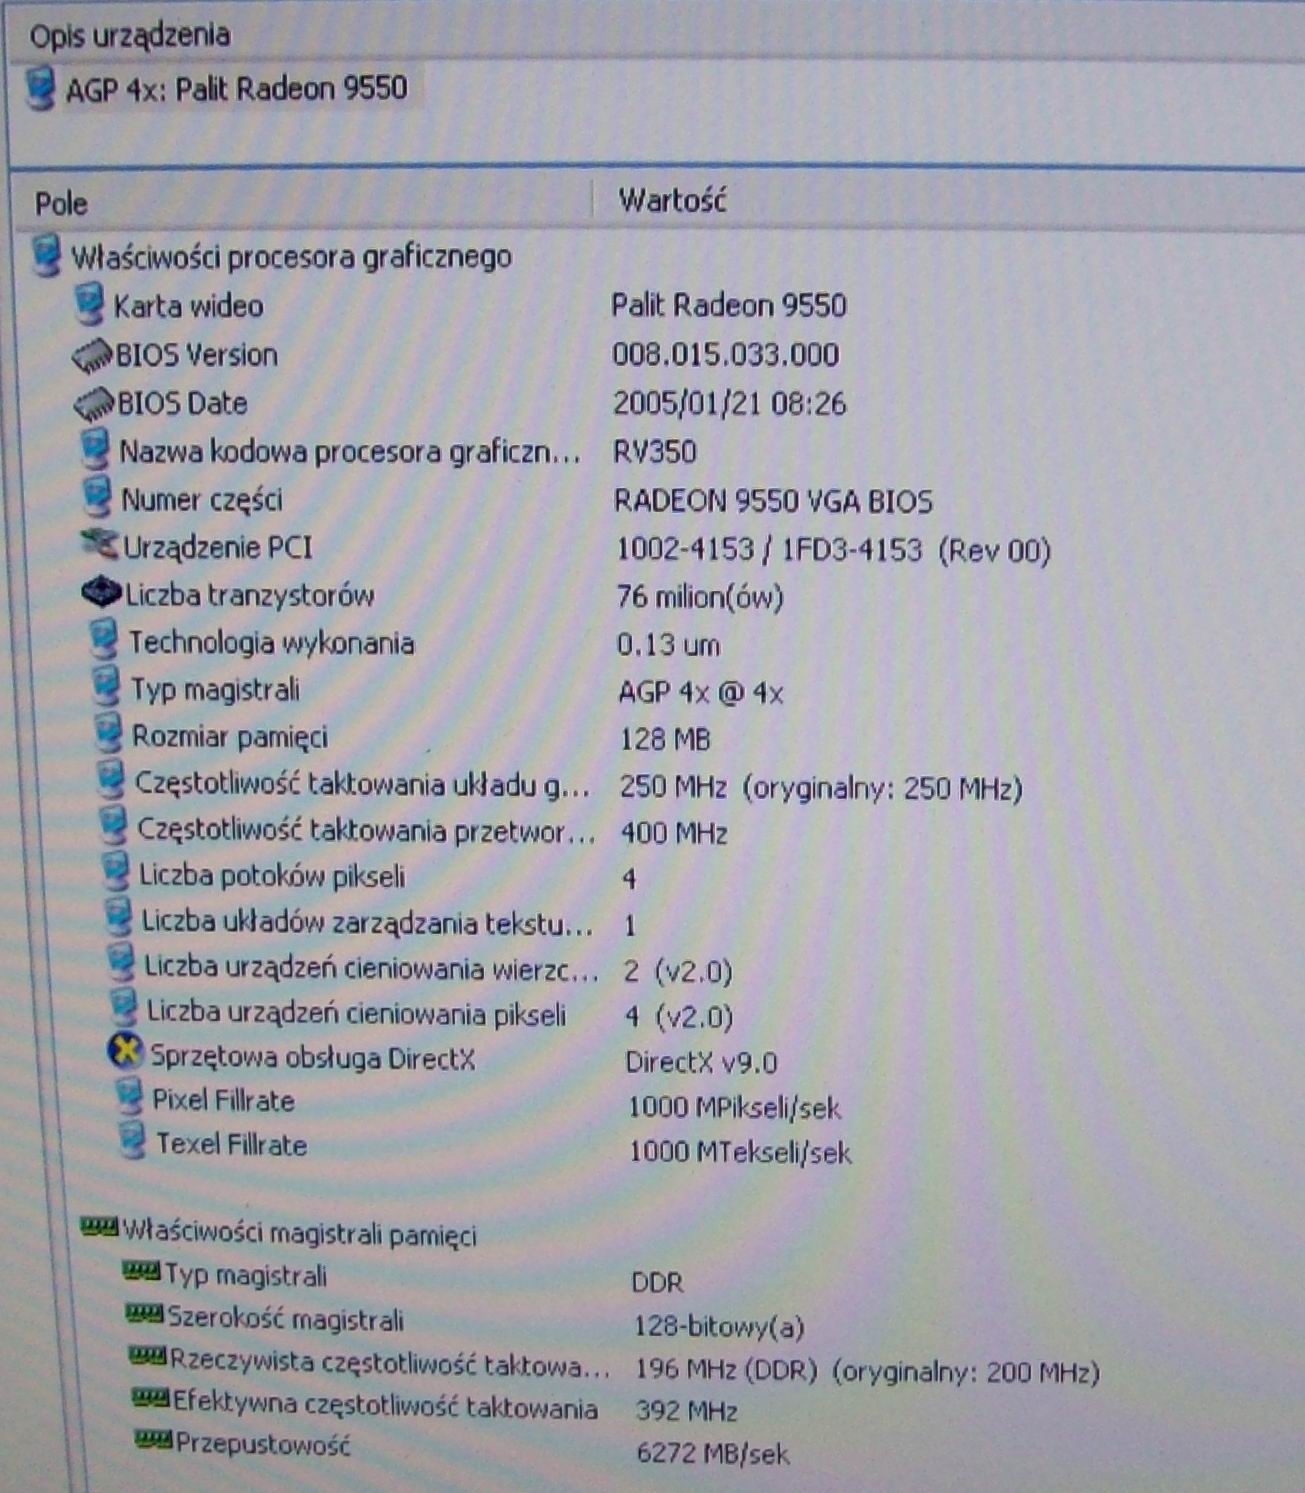Click the card icon next to 'Urządzenie PCI'

(x=101, y=546)
